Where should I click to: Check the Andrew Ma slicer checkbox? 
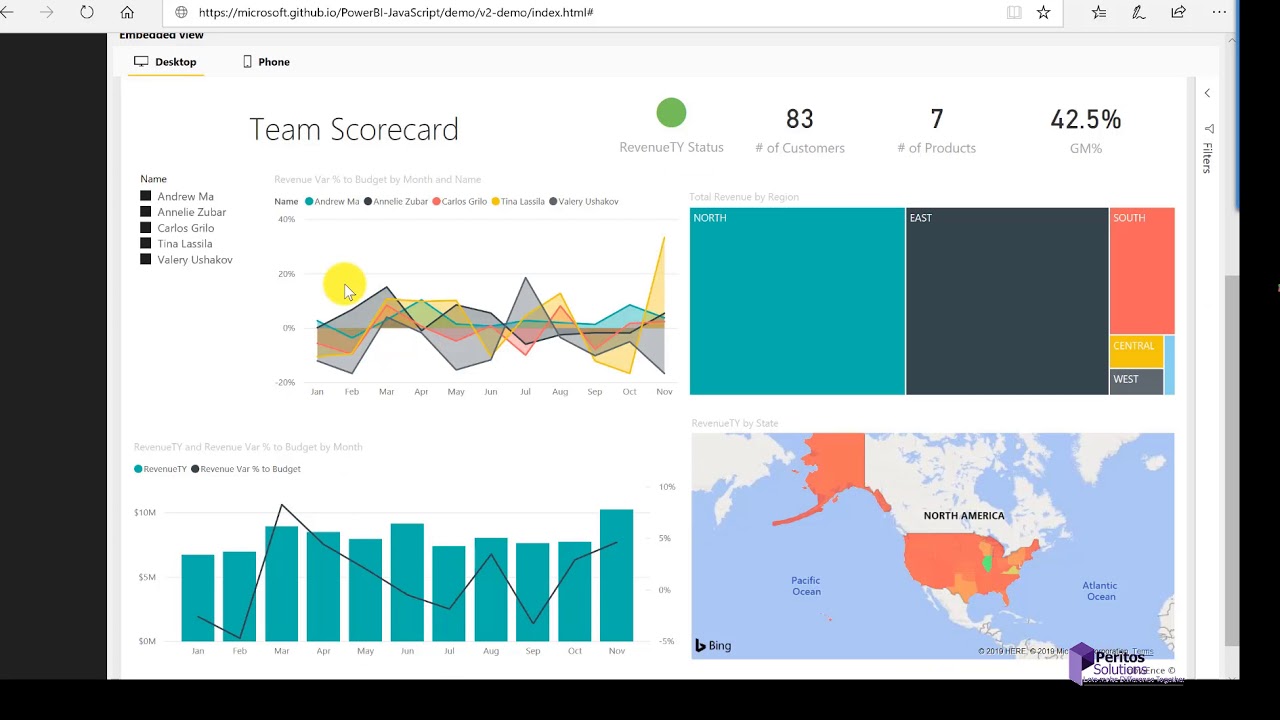(146, 197)
